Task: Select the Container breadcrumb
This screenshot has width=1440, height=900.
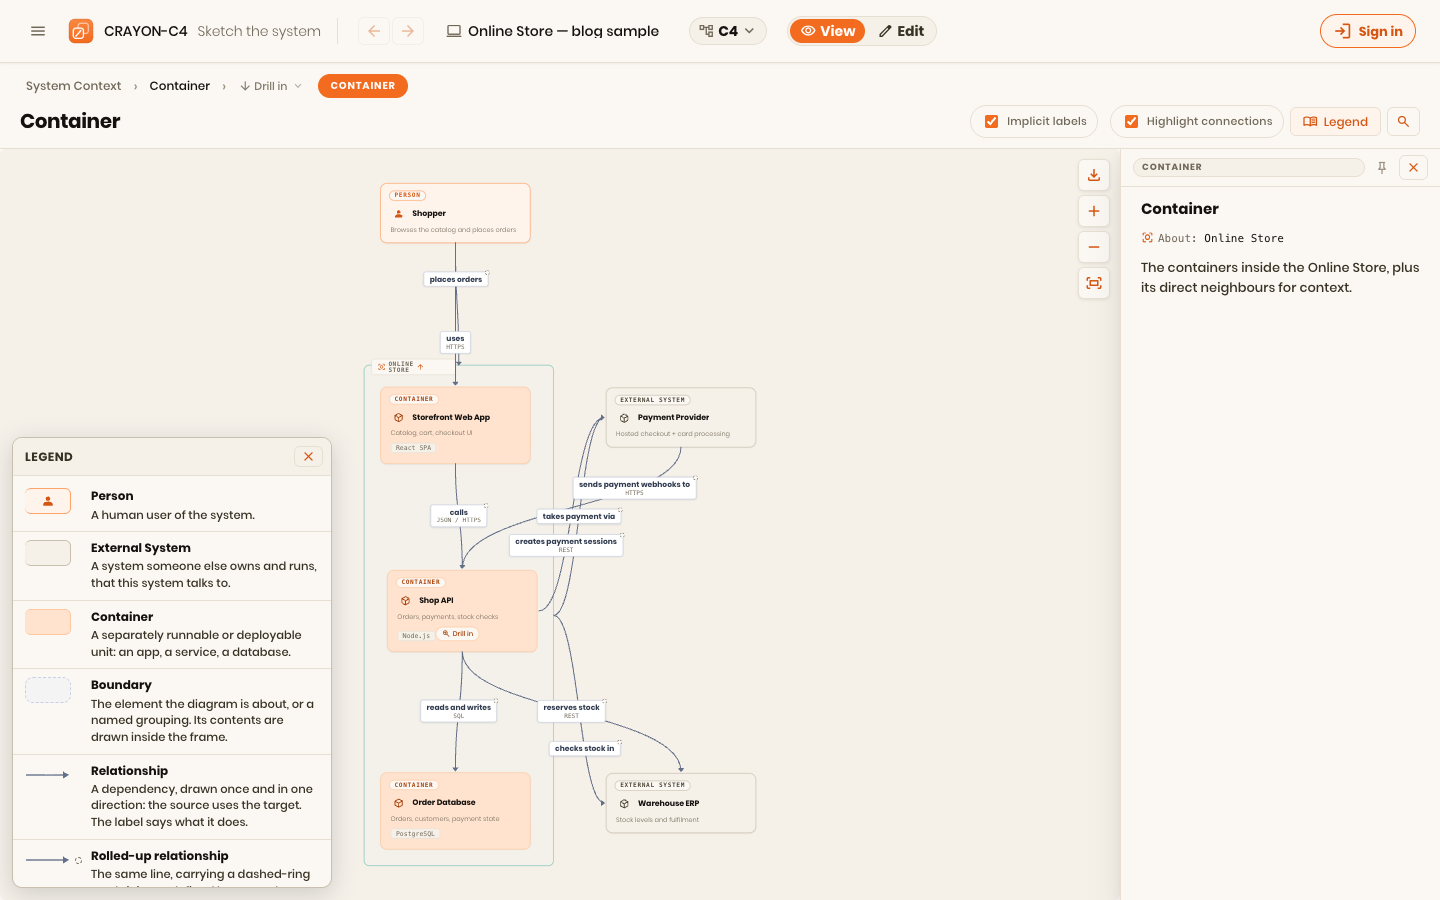Action: pyautogui.click(x=180, y=86)
